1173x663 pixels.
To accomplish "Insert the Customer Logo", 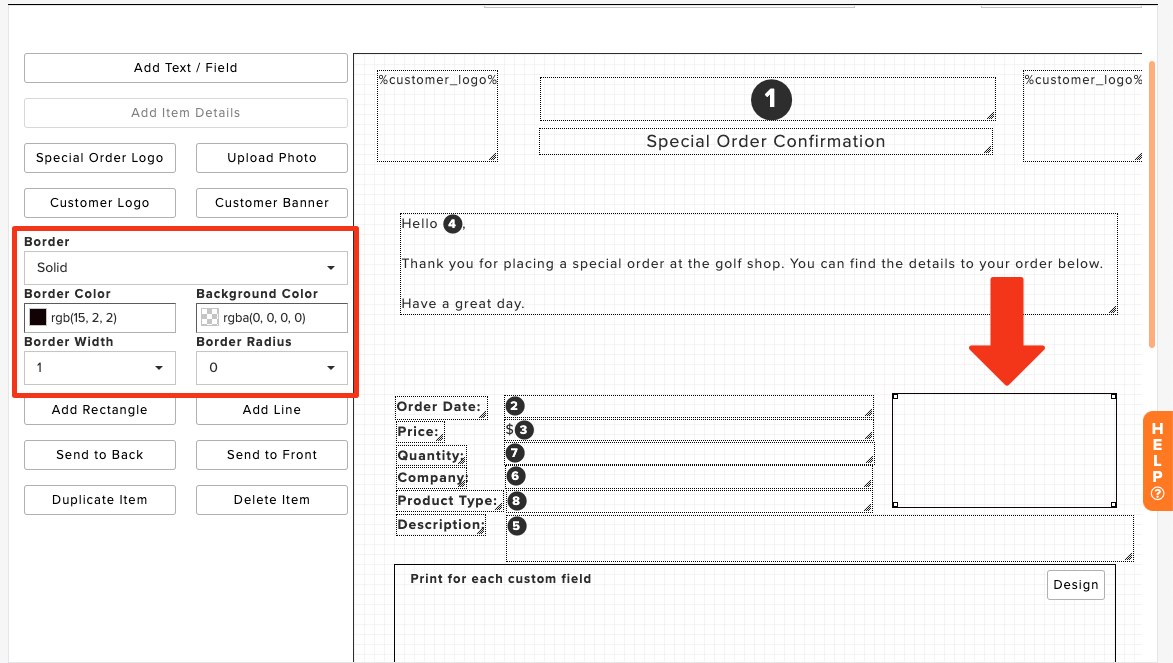I will [99, 203].
